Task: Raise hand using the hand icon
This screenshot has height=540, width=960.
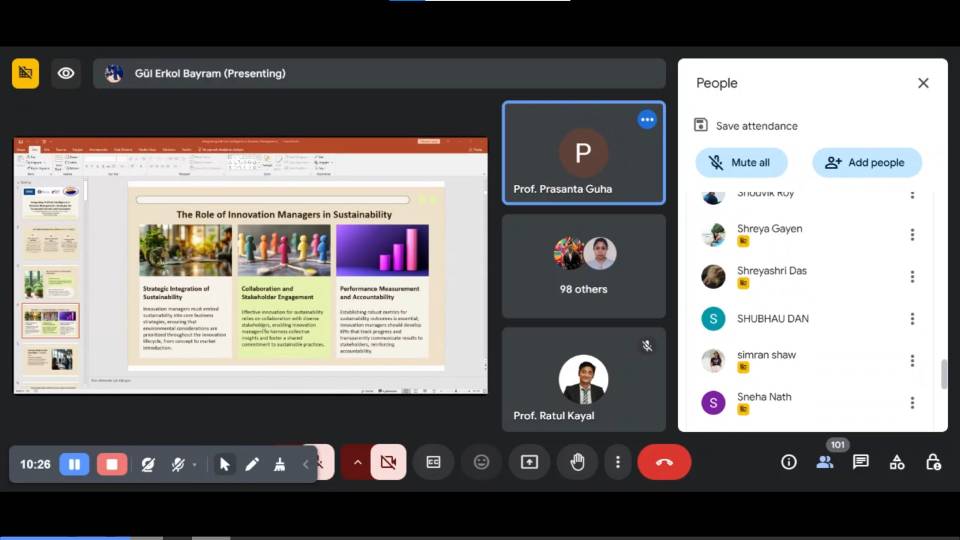Action: (577, 462)
